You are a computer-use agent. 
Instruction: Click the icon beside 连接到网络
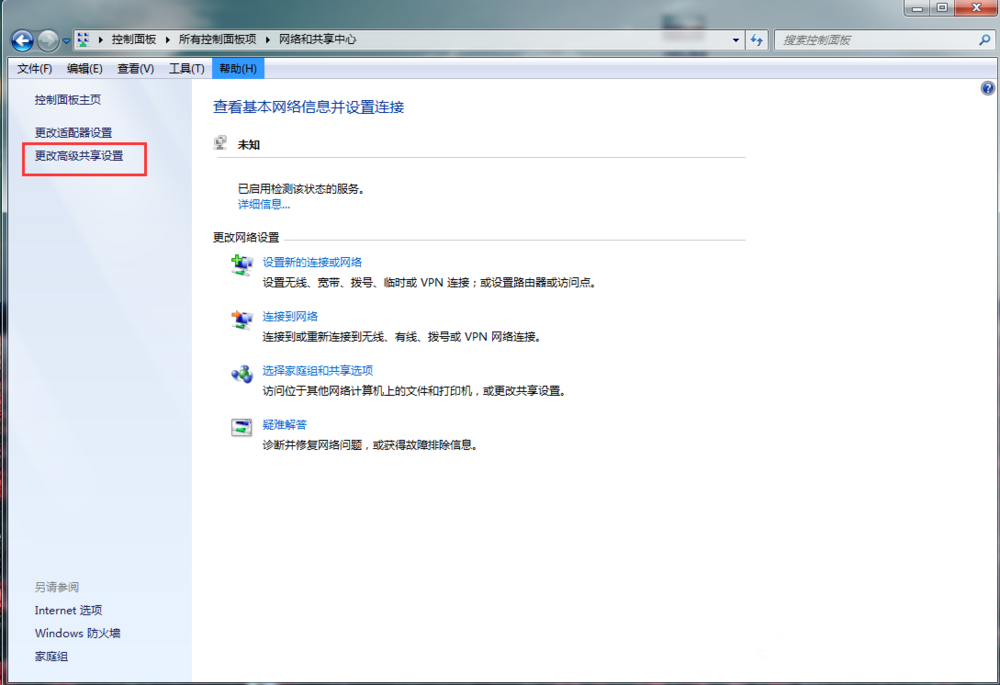(x=242, y=320)
